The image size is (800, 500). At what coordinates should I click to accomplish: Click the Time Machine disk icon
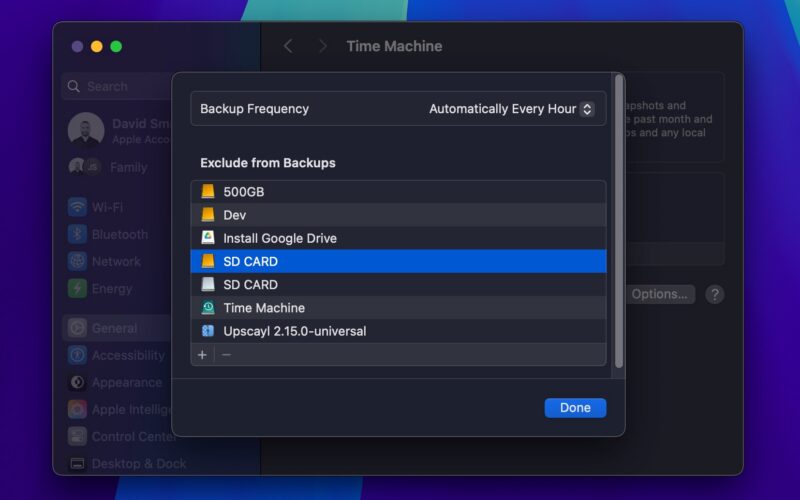pyautogui.click(x=208, y=308)
